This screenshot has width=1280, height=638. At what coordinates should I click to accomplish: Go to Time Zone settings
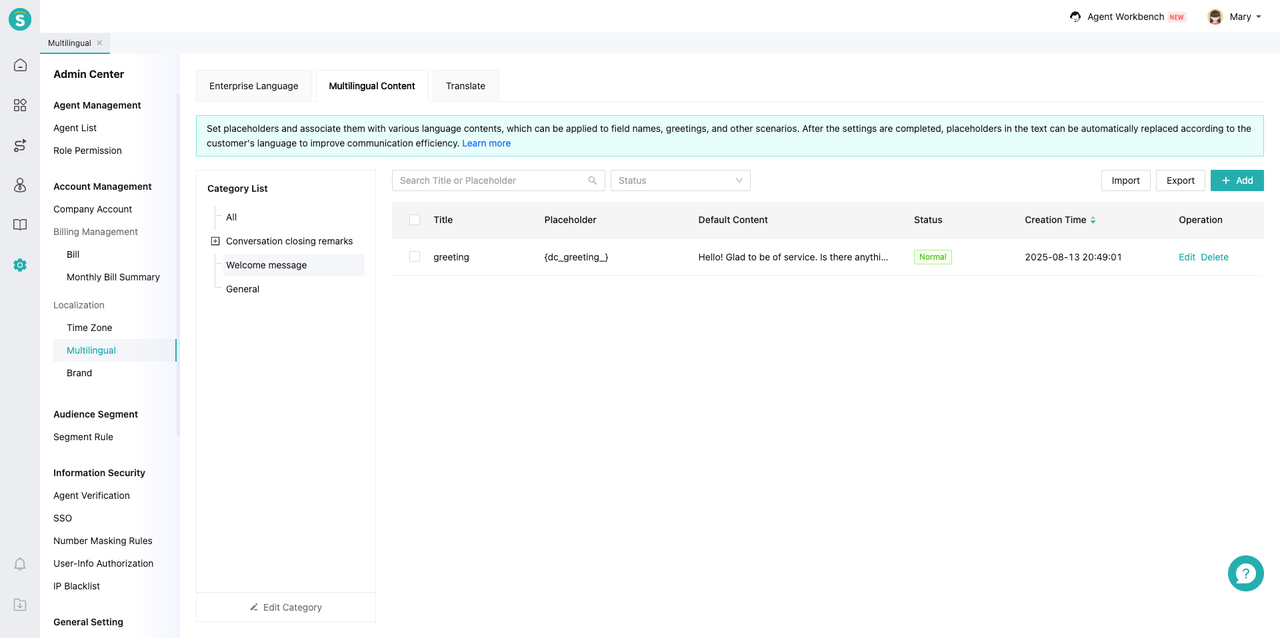point(89,328)
